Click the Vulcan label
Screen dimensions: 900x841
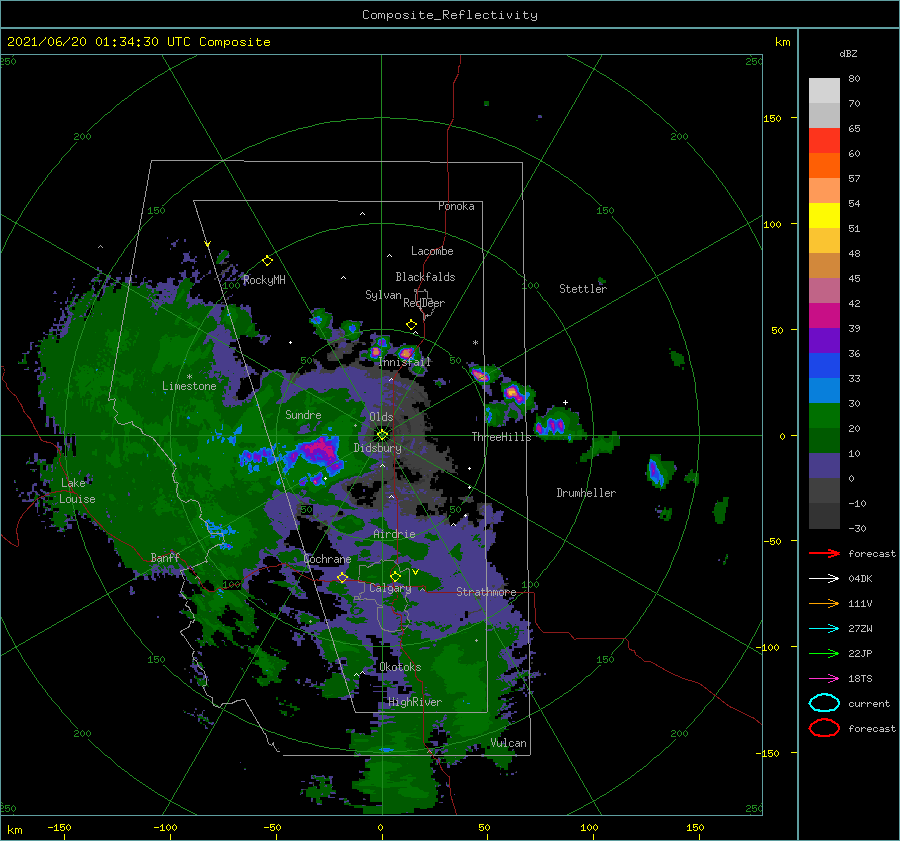click(x=509, y=743)
